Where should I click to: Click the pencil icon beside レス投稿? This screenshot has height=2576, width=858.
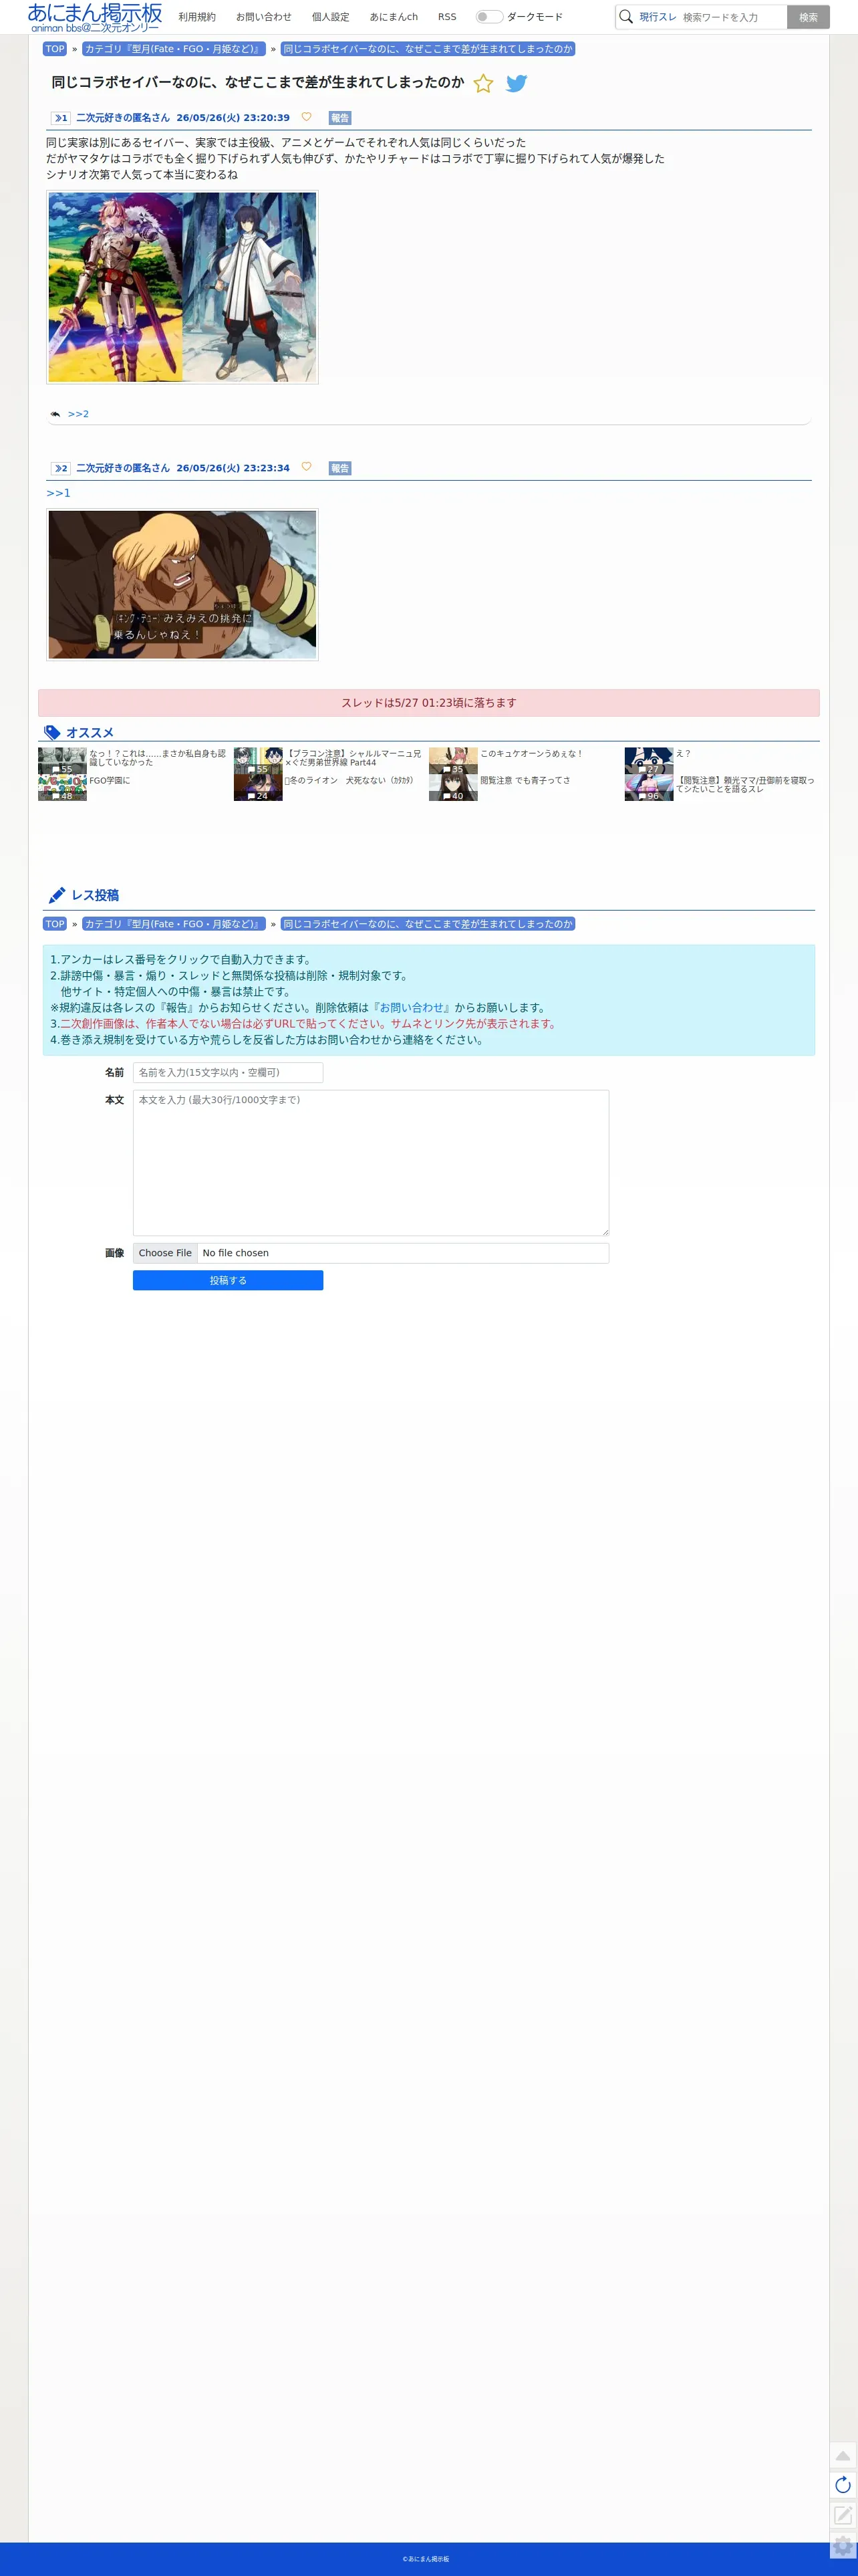click(x=57, y=895)
